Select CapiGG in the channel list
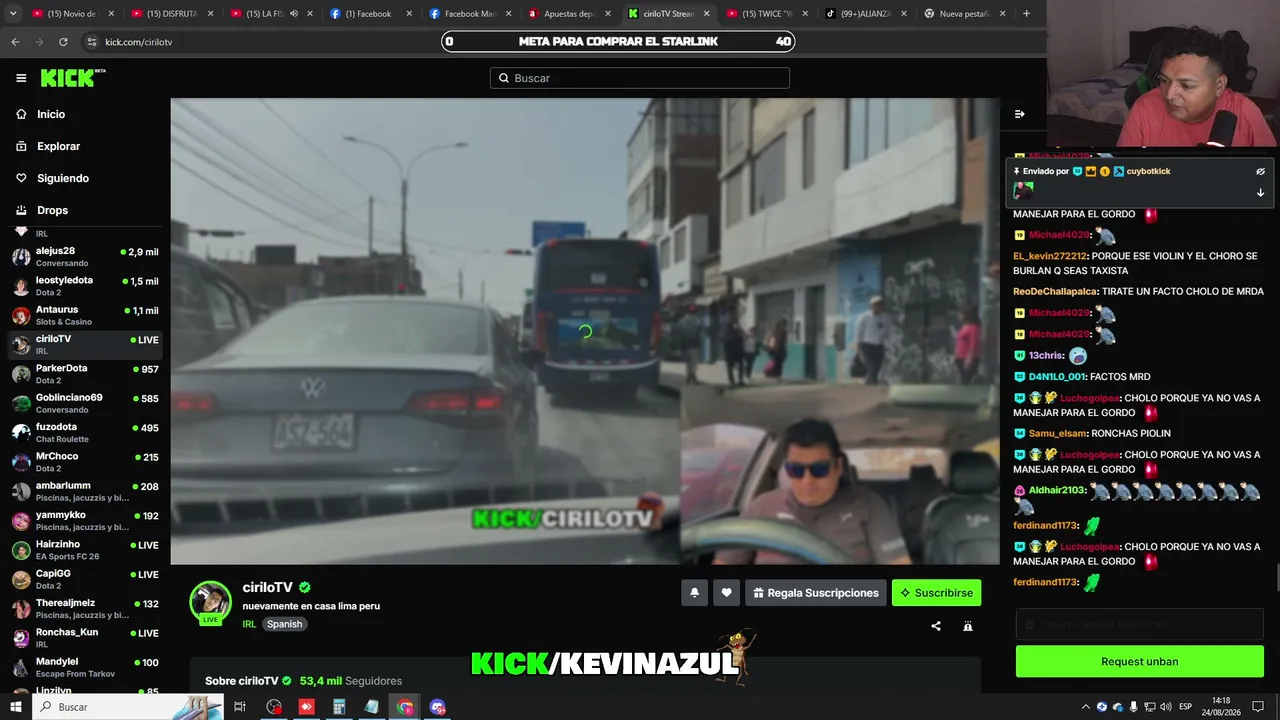The image size is (1280, 720). click(x=85, y=579)
